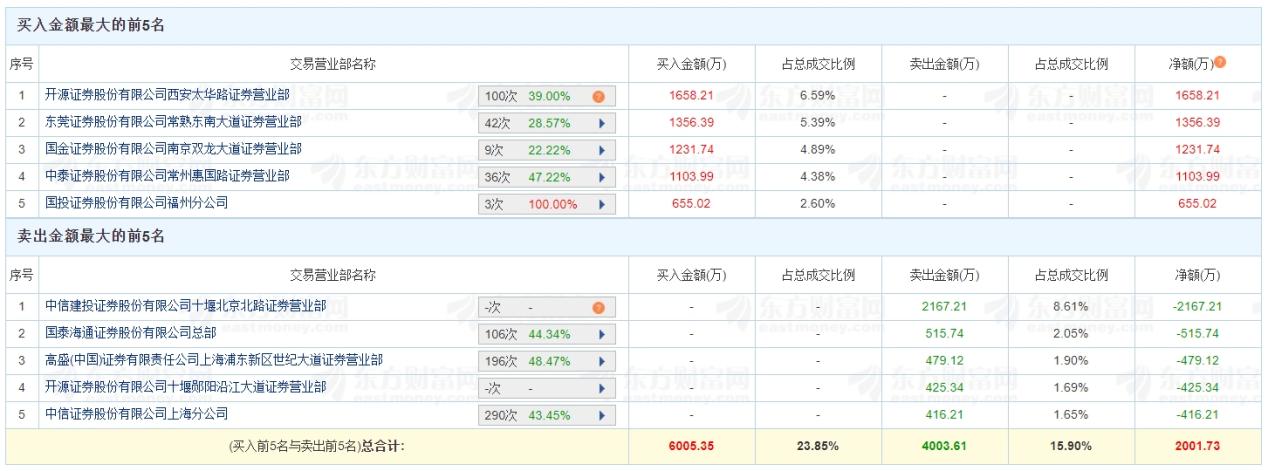Click blue arrow in 中泰证券常州惠国路 row
Screen dimensions: 1268x471
click(602, 177)
